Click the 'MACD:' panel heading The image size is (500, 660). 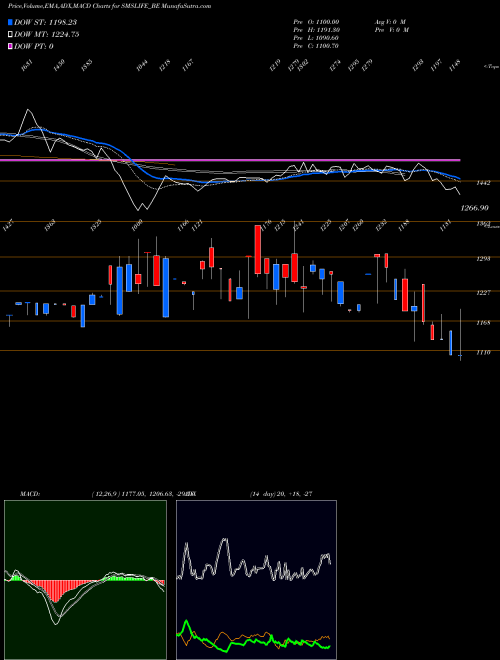click(30, 494)
